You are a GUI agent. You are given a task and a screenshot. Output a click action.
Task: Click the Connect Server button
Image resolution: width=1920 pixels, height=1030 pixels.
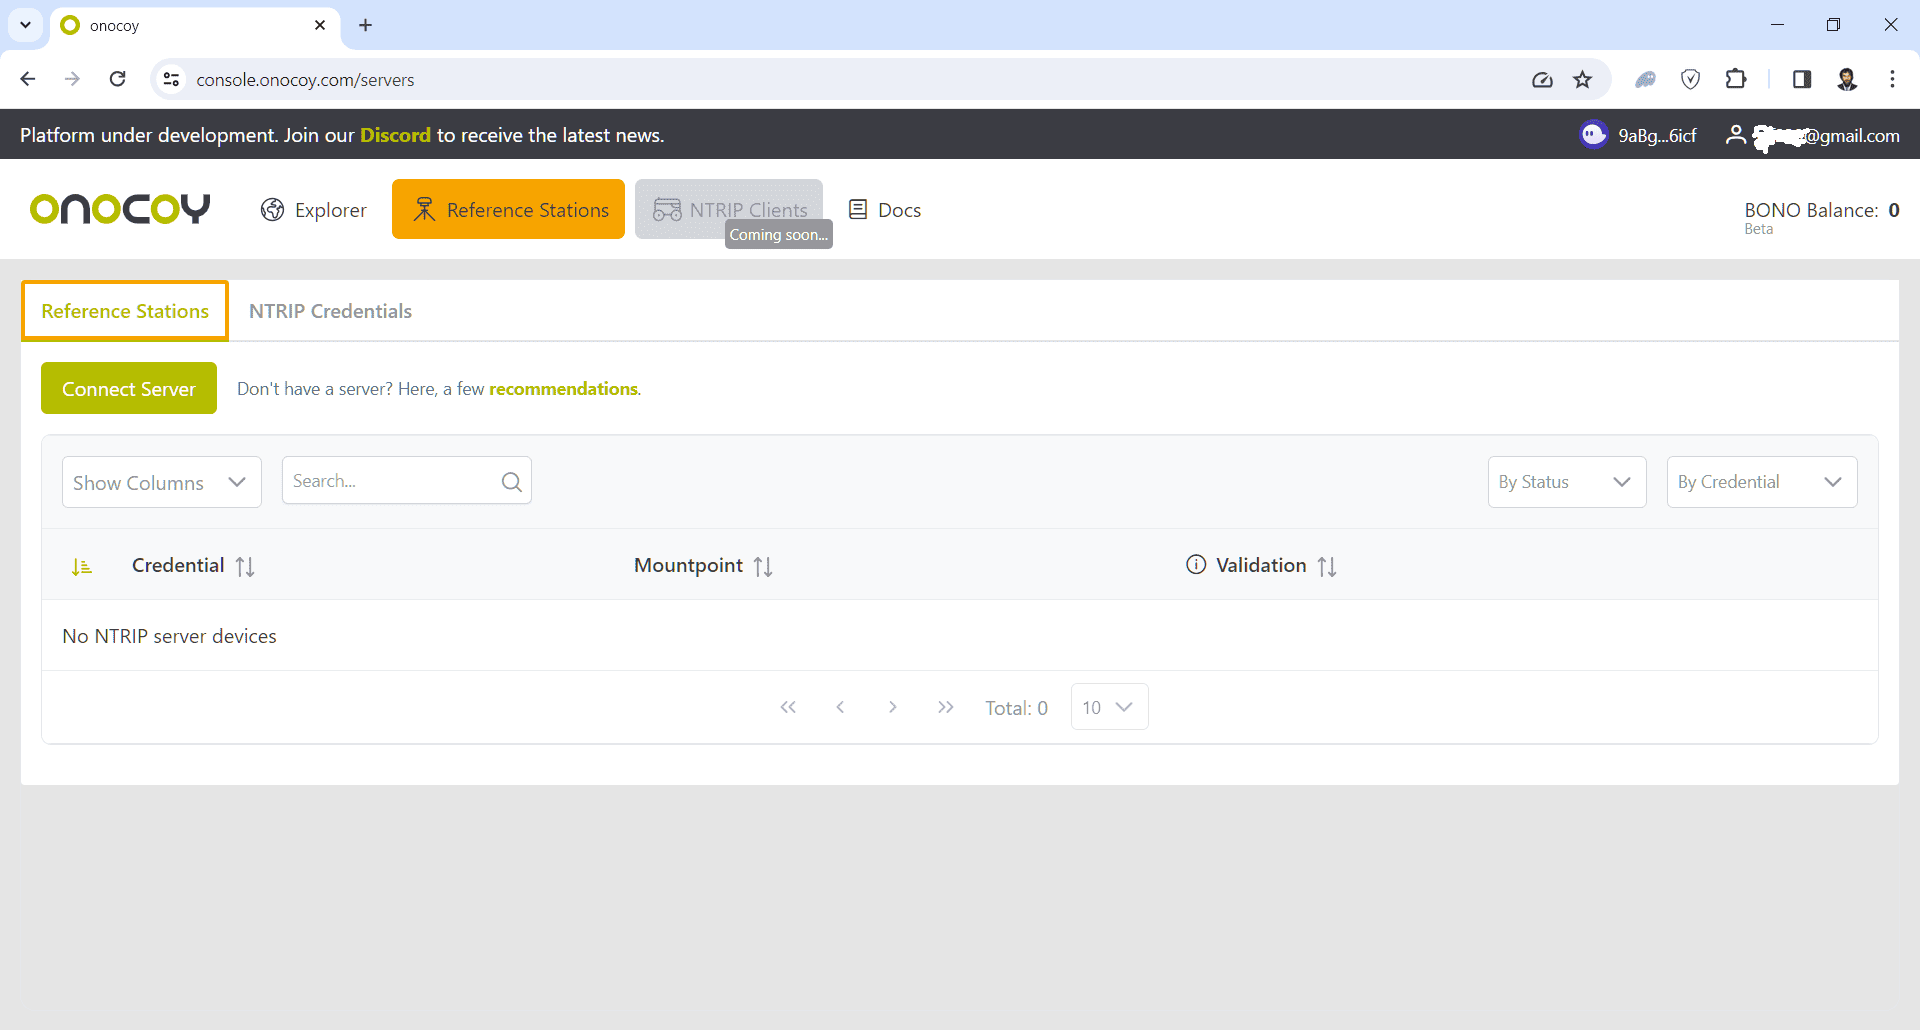pyautogui.click(x=129, y=388)
